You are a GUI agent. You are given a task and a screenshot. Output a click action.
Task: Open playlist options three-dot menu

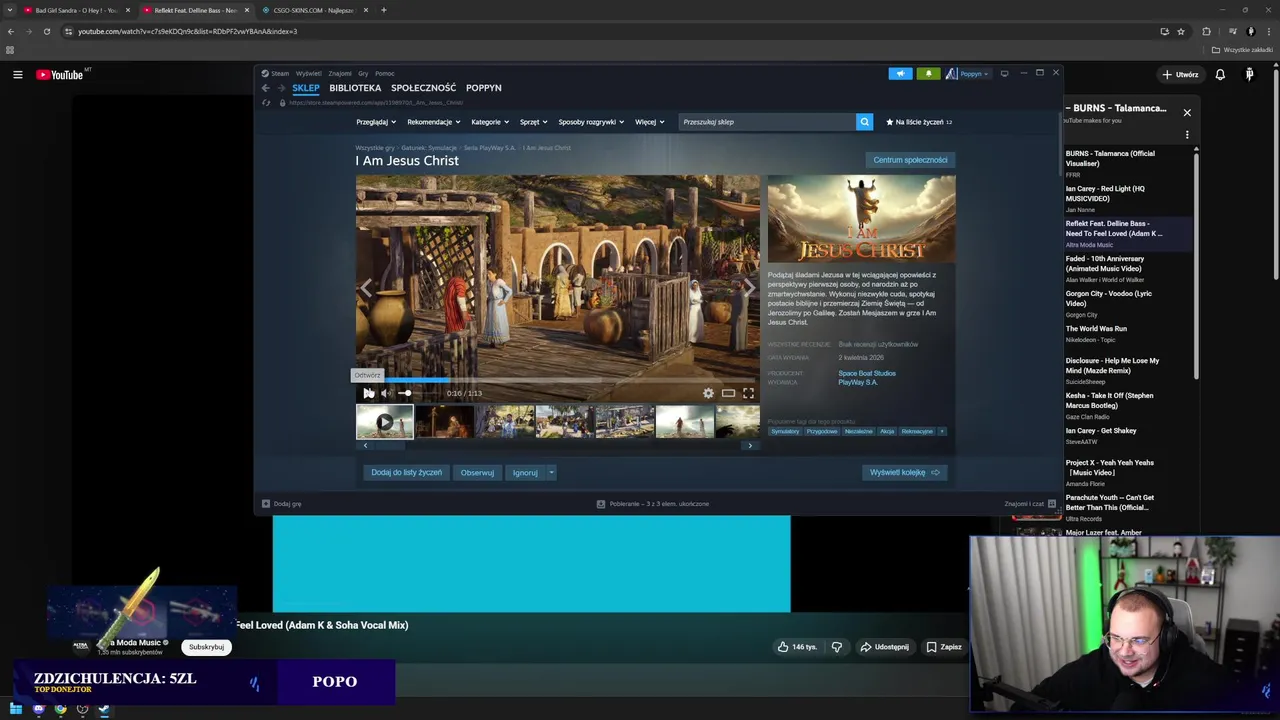coord(1187,135)
